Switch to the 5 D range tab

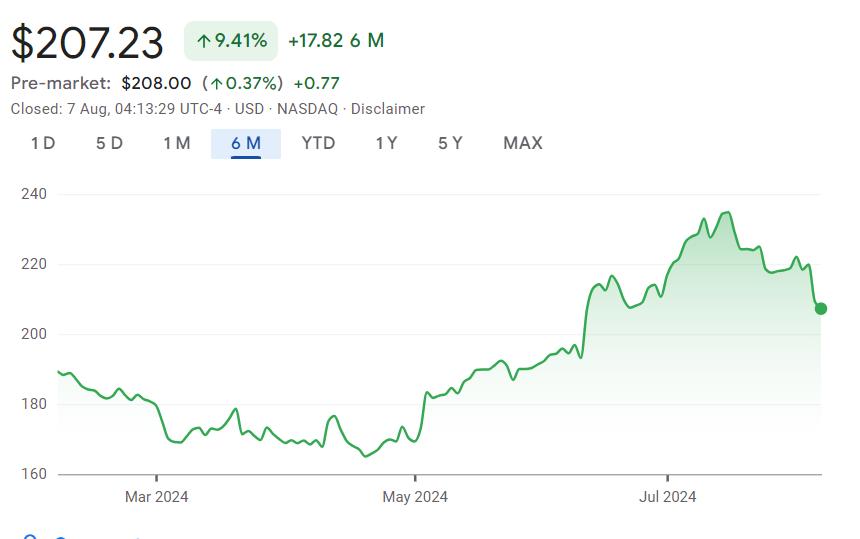click(109, 143)
